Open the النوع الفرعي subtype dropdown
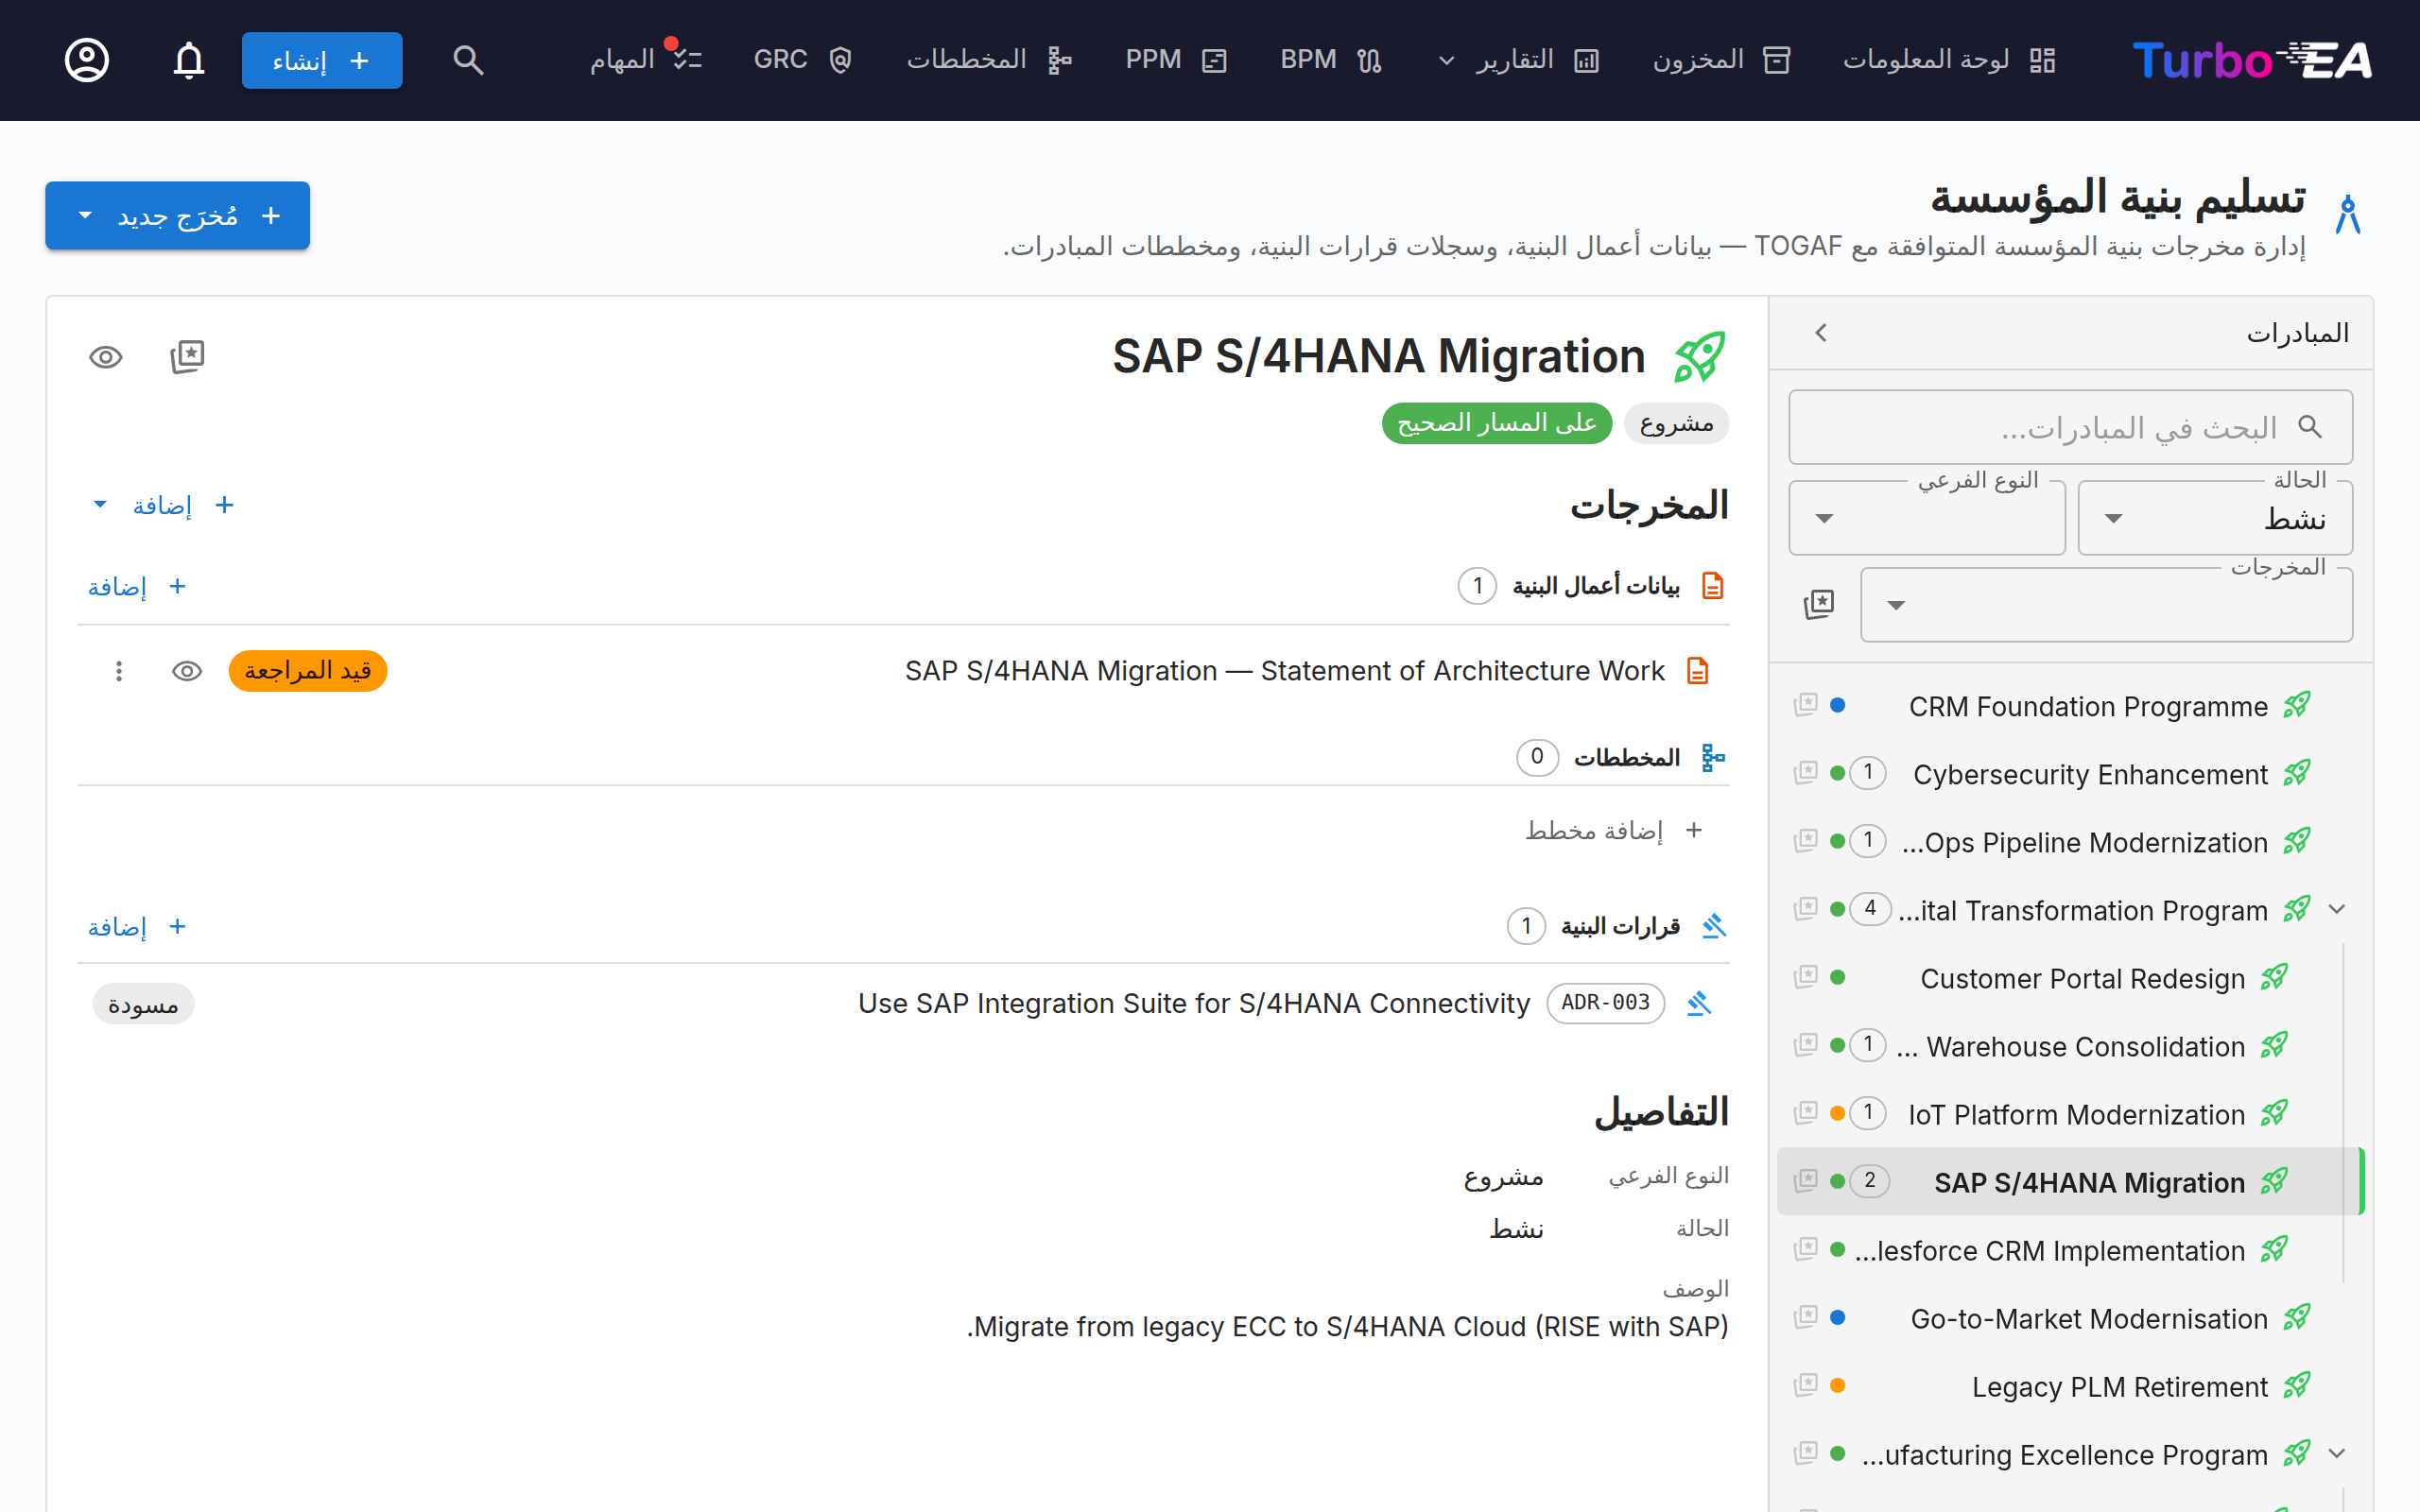 [x=1927, y=518]
